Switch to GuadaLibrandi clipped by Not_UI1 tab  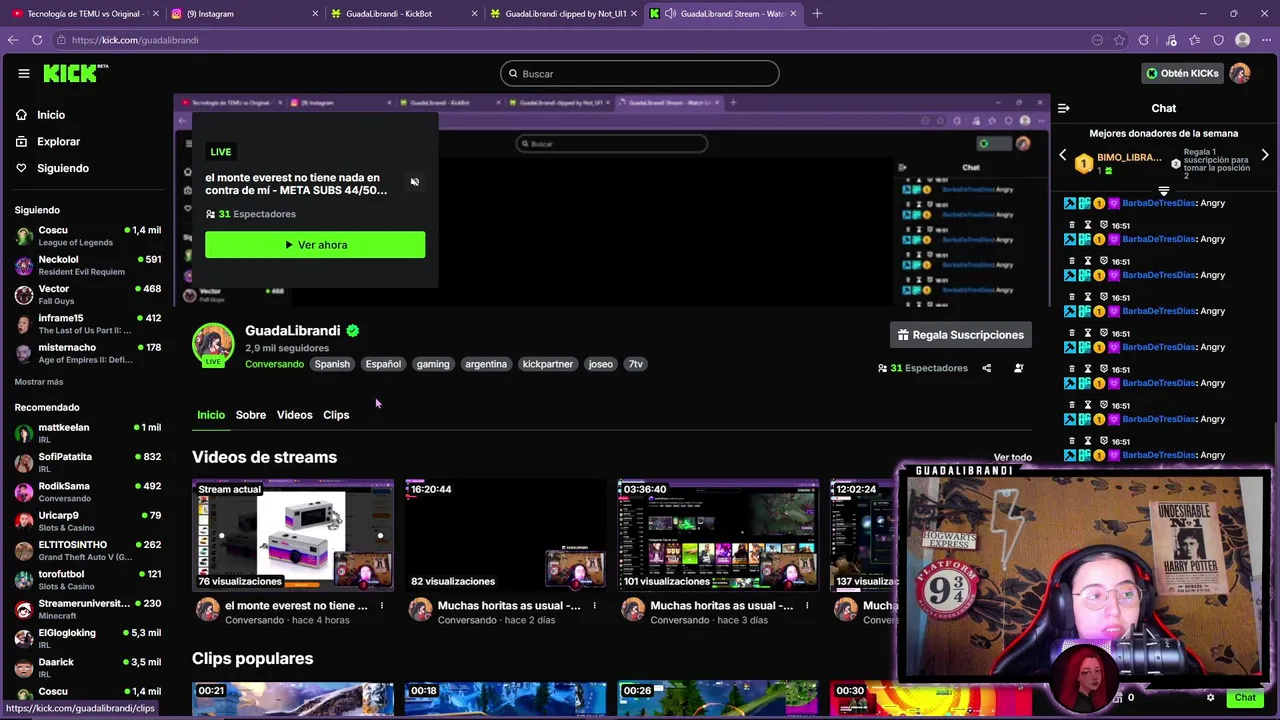565,14
